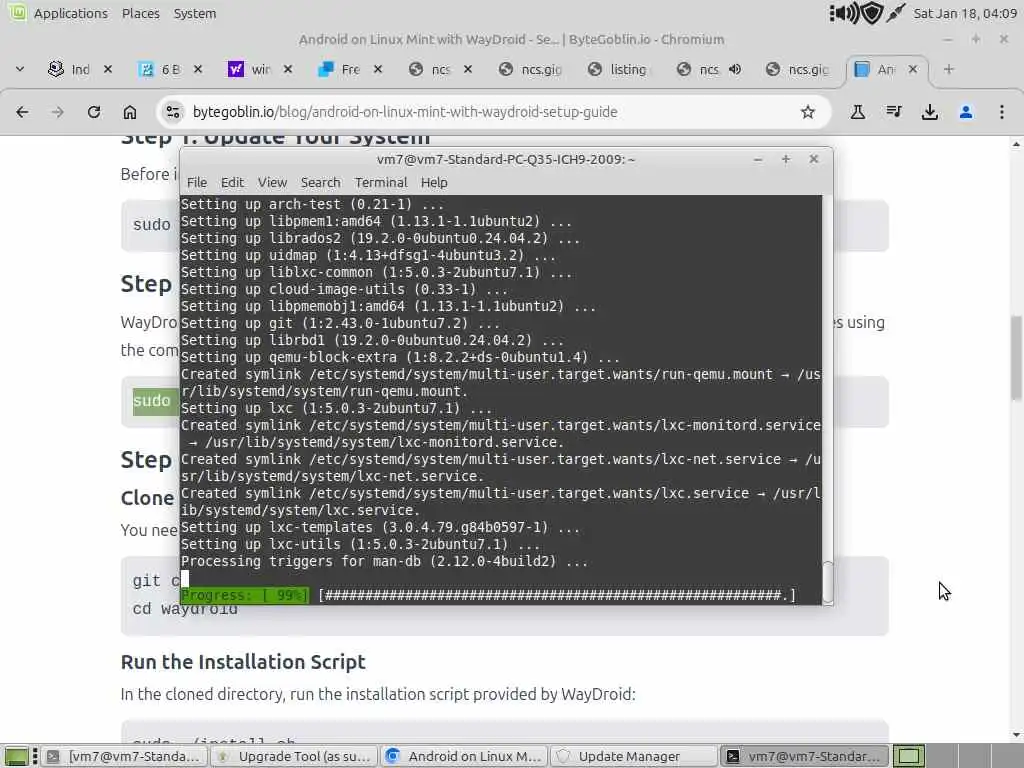Image resolution: width=1024 pixels, height=768 pixels.
Task: Switch to Upgrade Tool taskbar window
Action: (295, 756)
